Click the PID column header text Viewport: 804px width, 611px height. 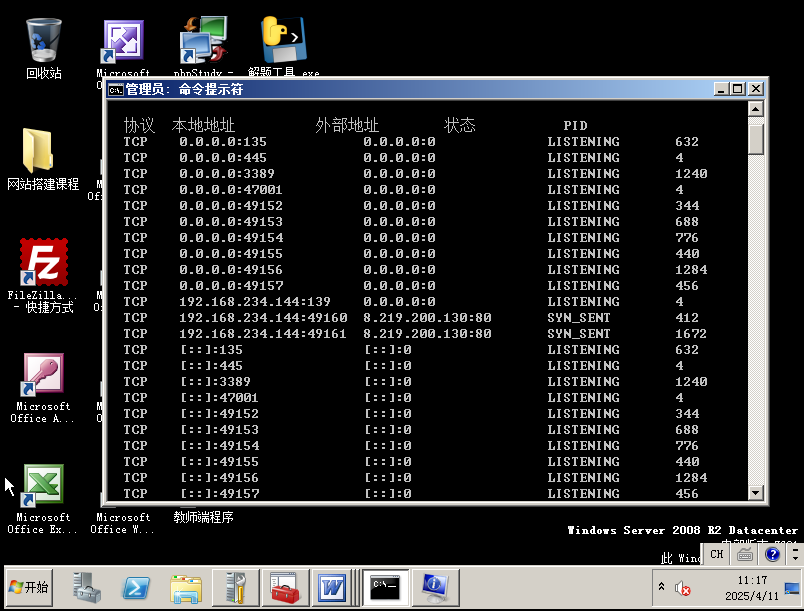click(575, 126)
